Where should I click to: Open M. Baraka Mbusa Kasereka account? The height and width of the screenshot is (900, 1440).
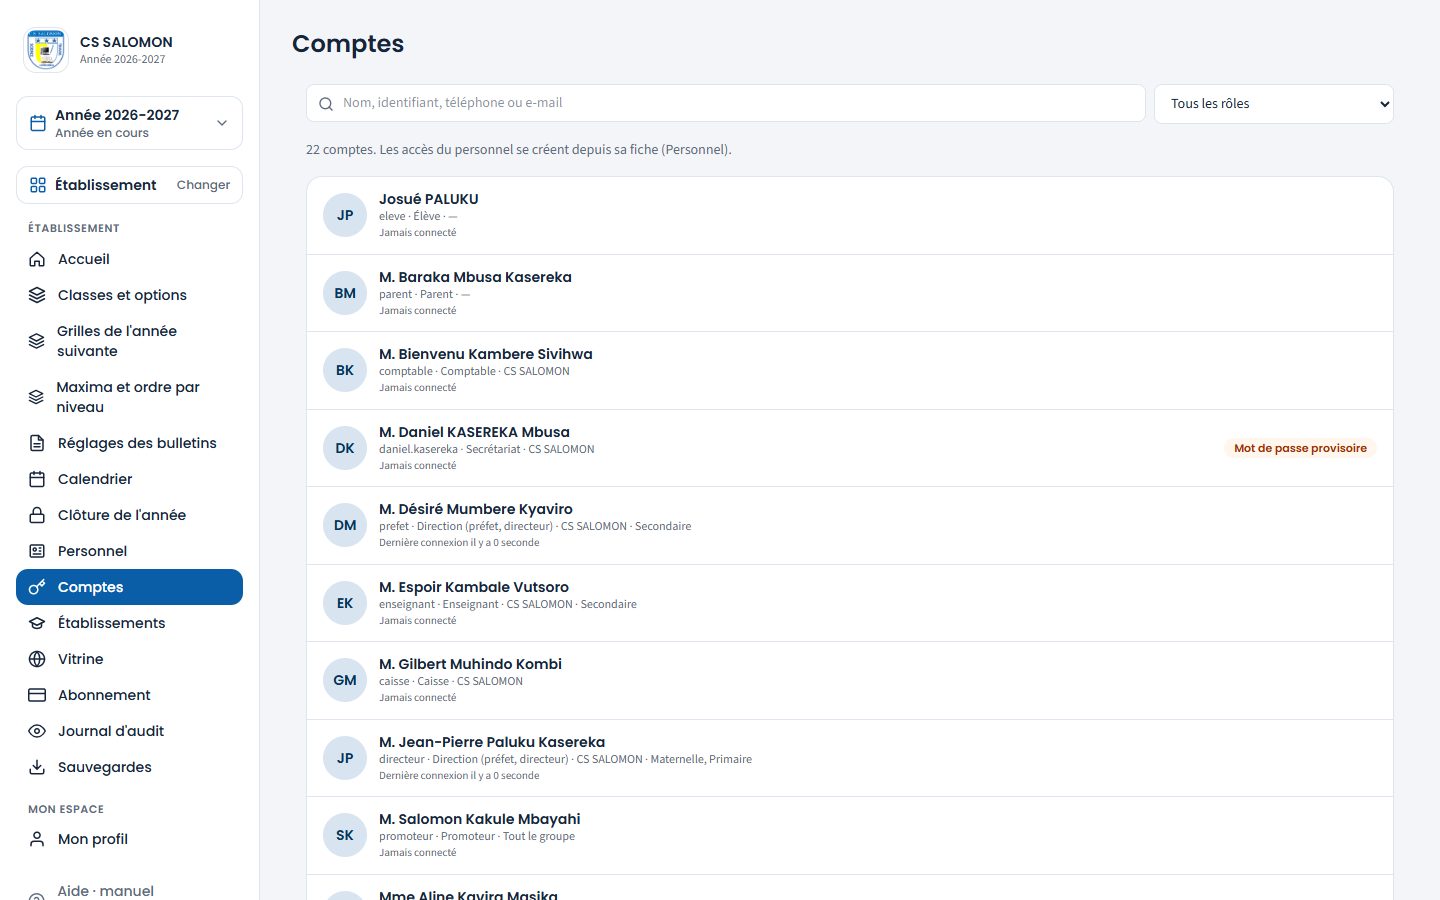[x=850, y=293]
